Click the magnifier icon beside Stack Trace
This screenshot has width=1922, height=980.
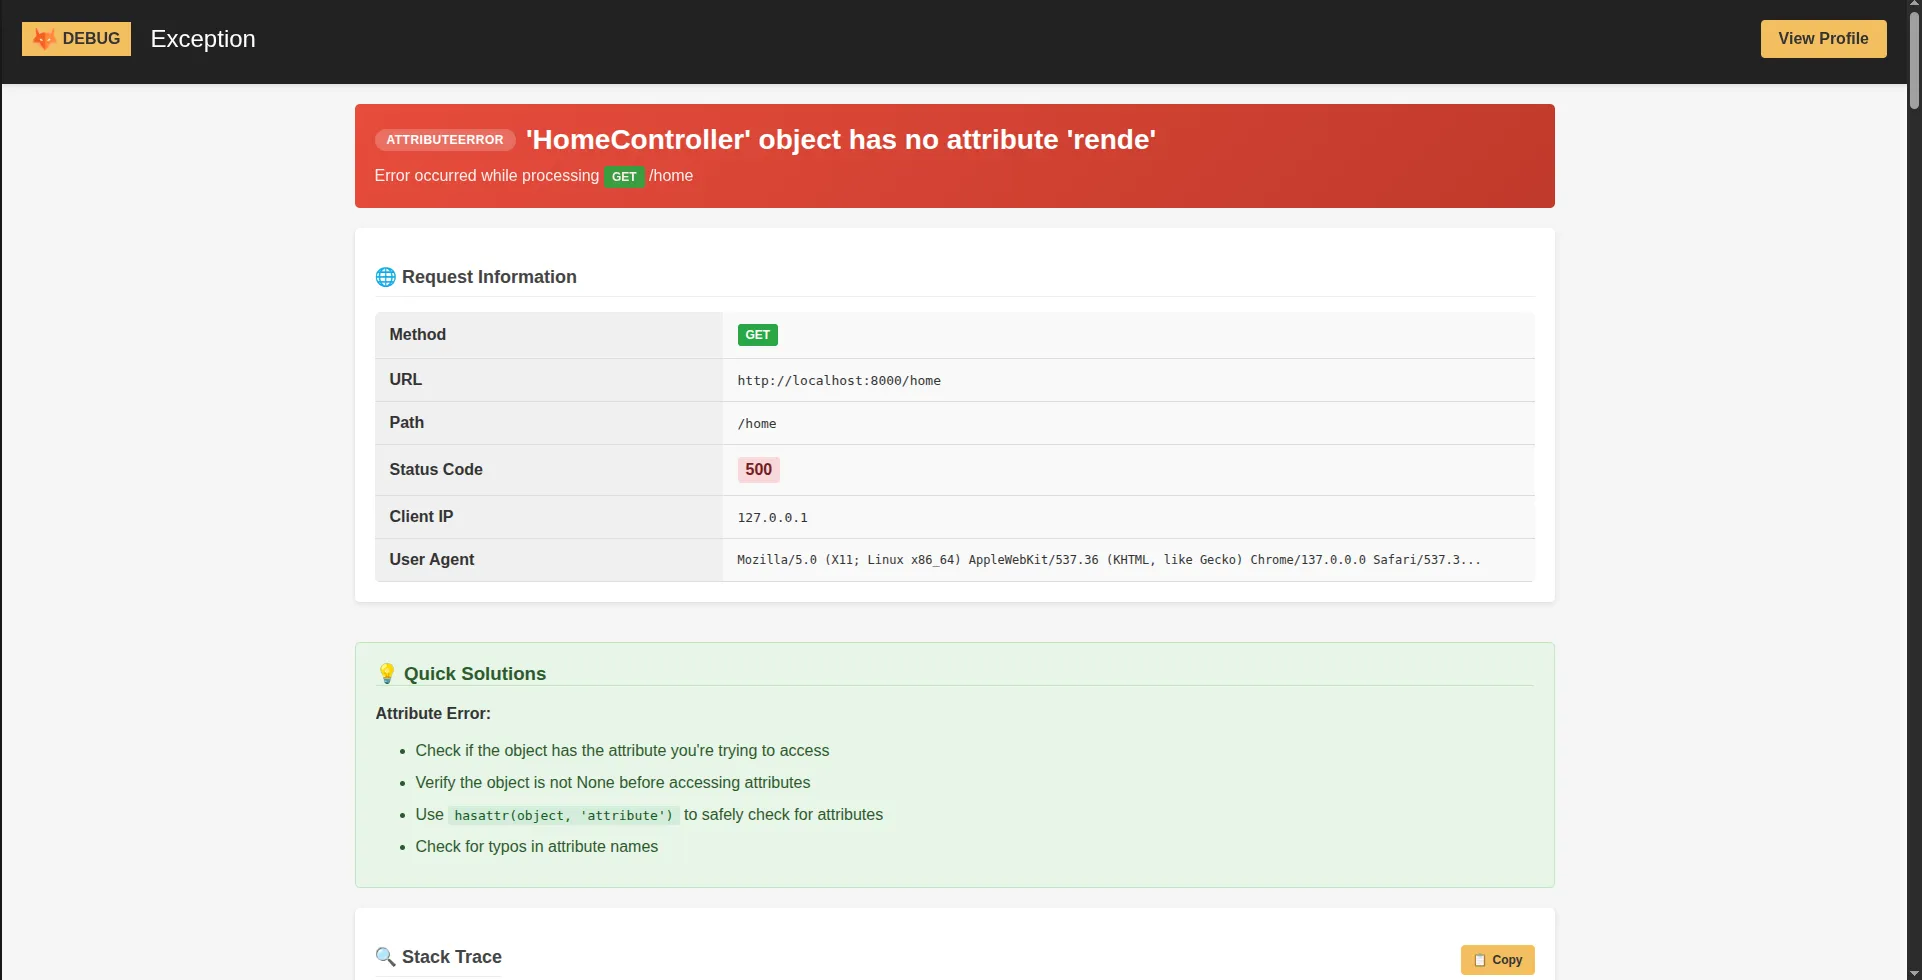pyautogui.click(x=385, y=957)
